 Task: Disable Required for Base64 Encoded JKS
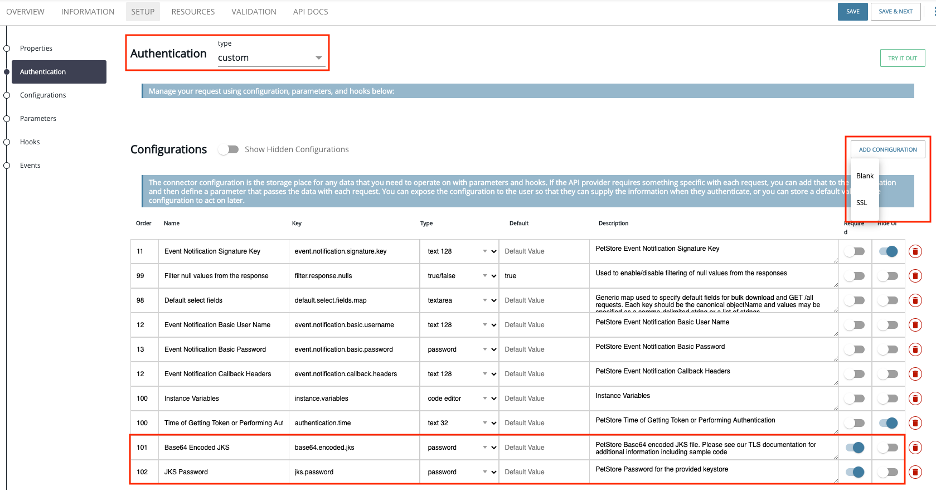pyautogui.click(x=855, y=447)
